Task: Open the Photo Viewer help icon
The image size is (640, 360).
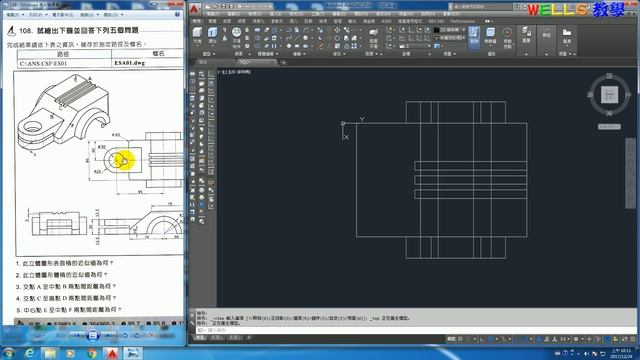Action: click(178, 14)
